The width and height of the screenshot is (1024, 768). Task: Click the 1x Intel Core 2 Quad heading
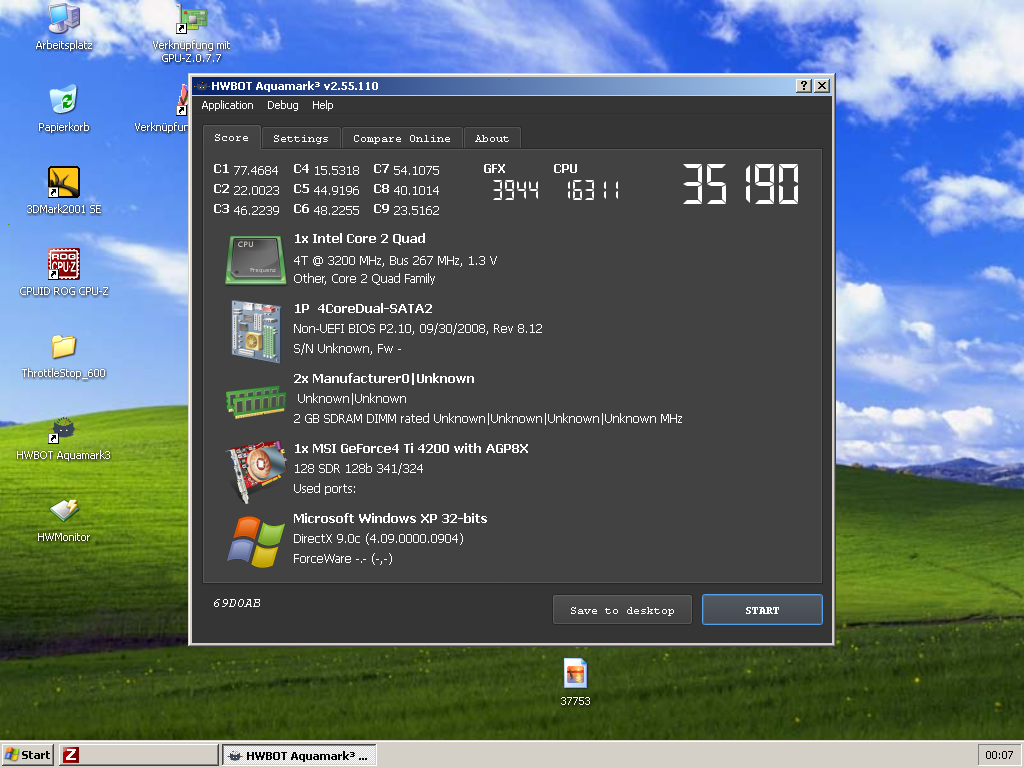point(359,238)
